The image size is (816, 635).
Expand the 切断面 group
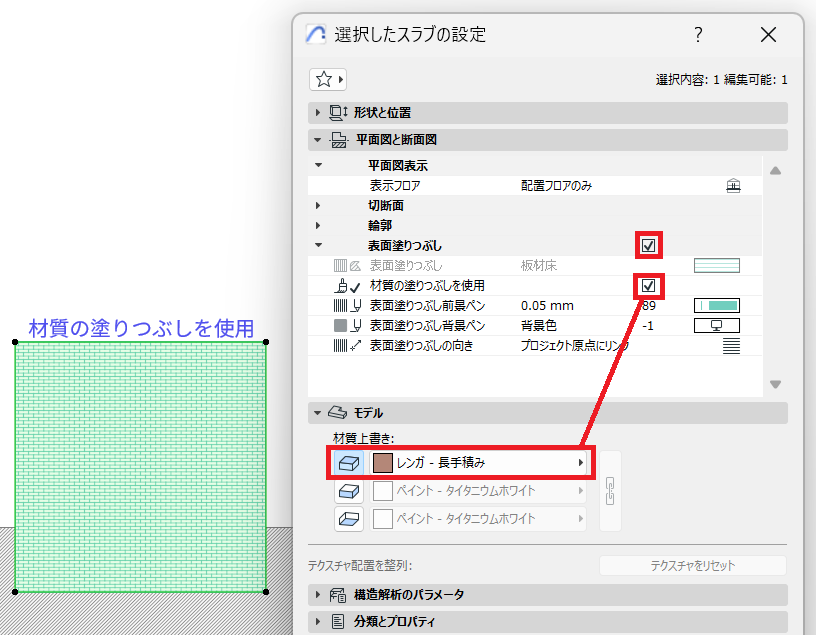[x=318, y=206]
